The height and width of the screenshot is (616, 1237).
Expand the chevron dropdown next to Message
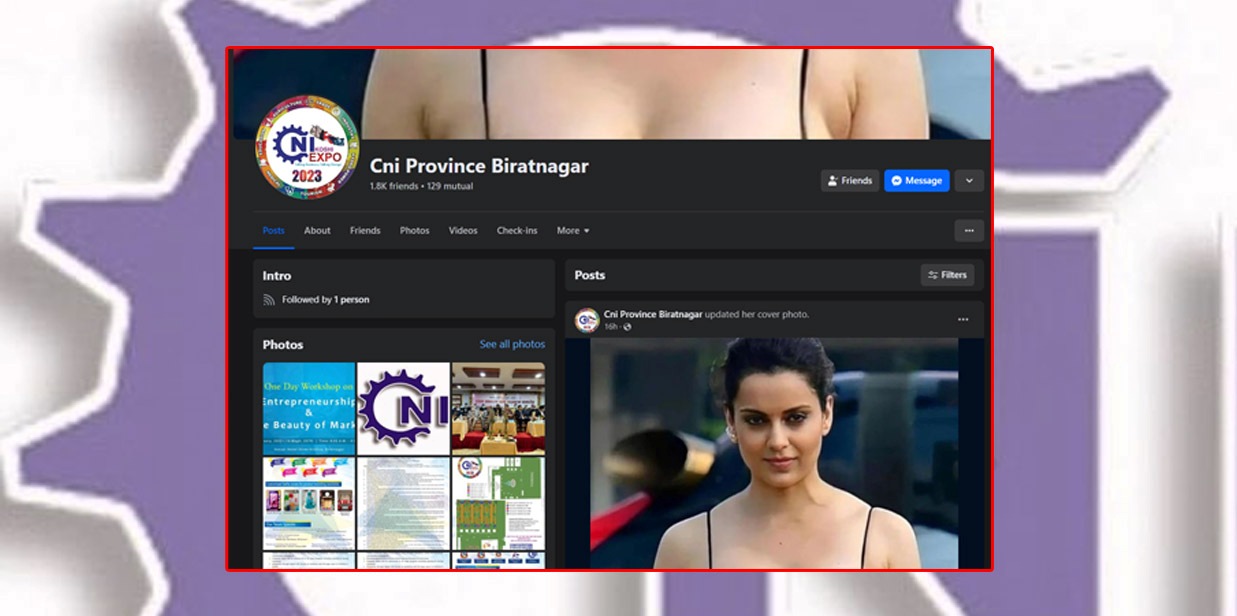[x=968, y=181]
